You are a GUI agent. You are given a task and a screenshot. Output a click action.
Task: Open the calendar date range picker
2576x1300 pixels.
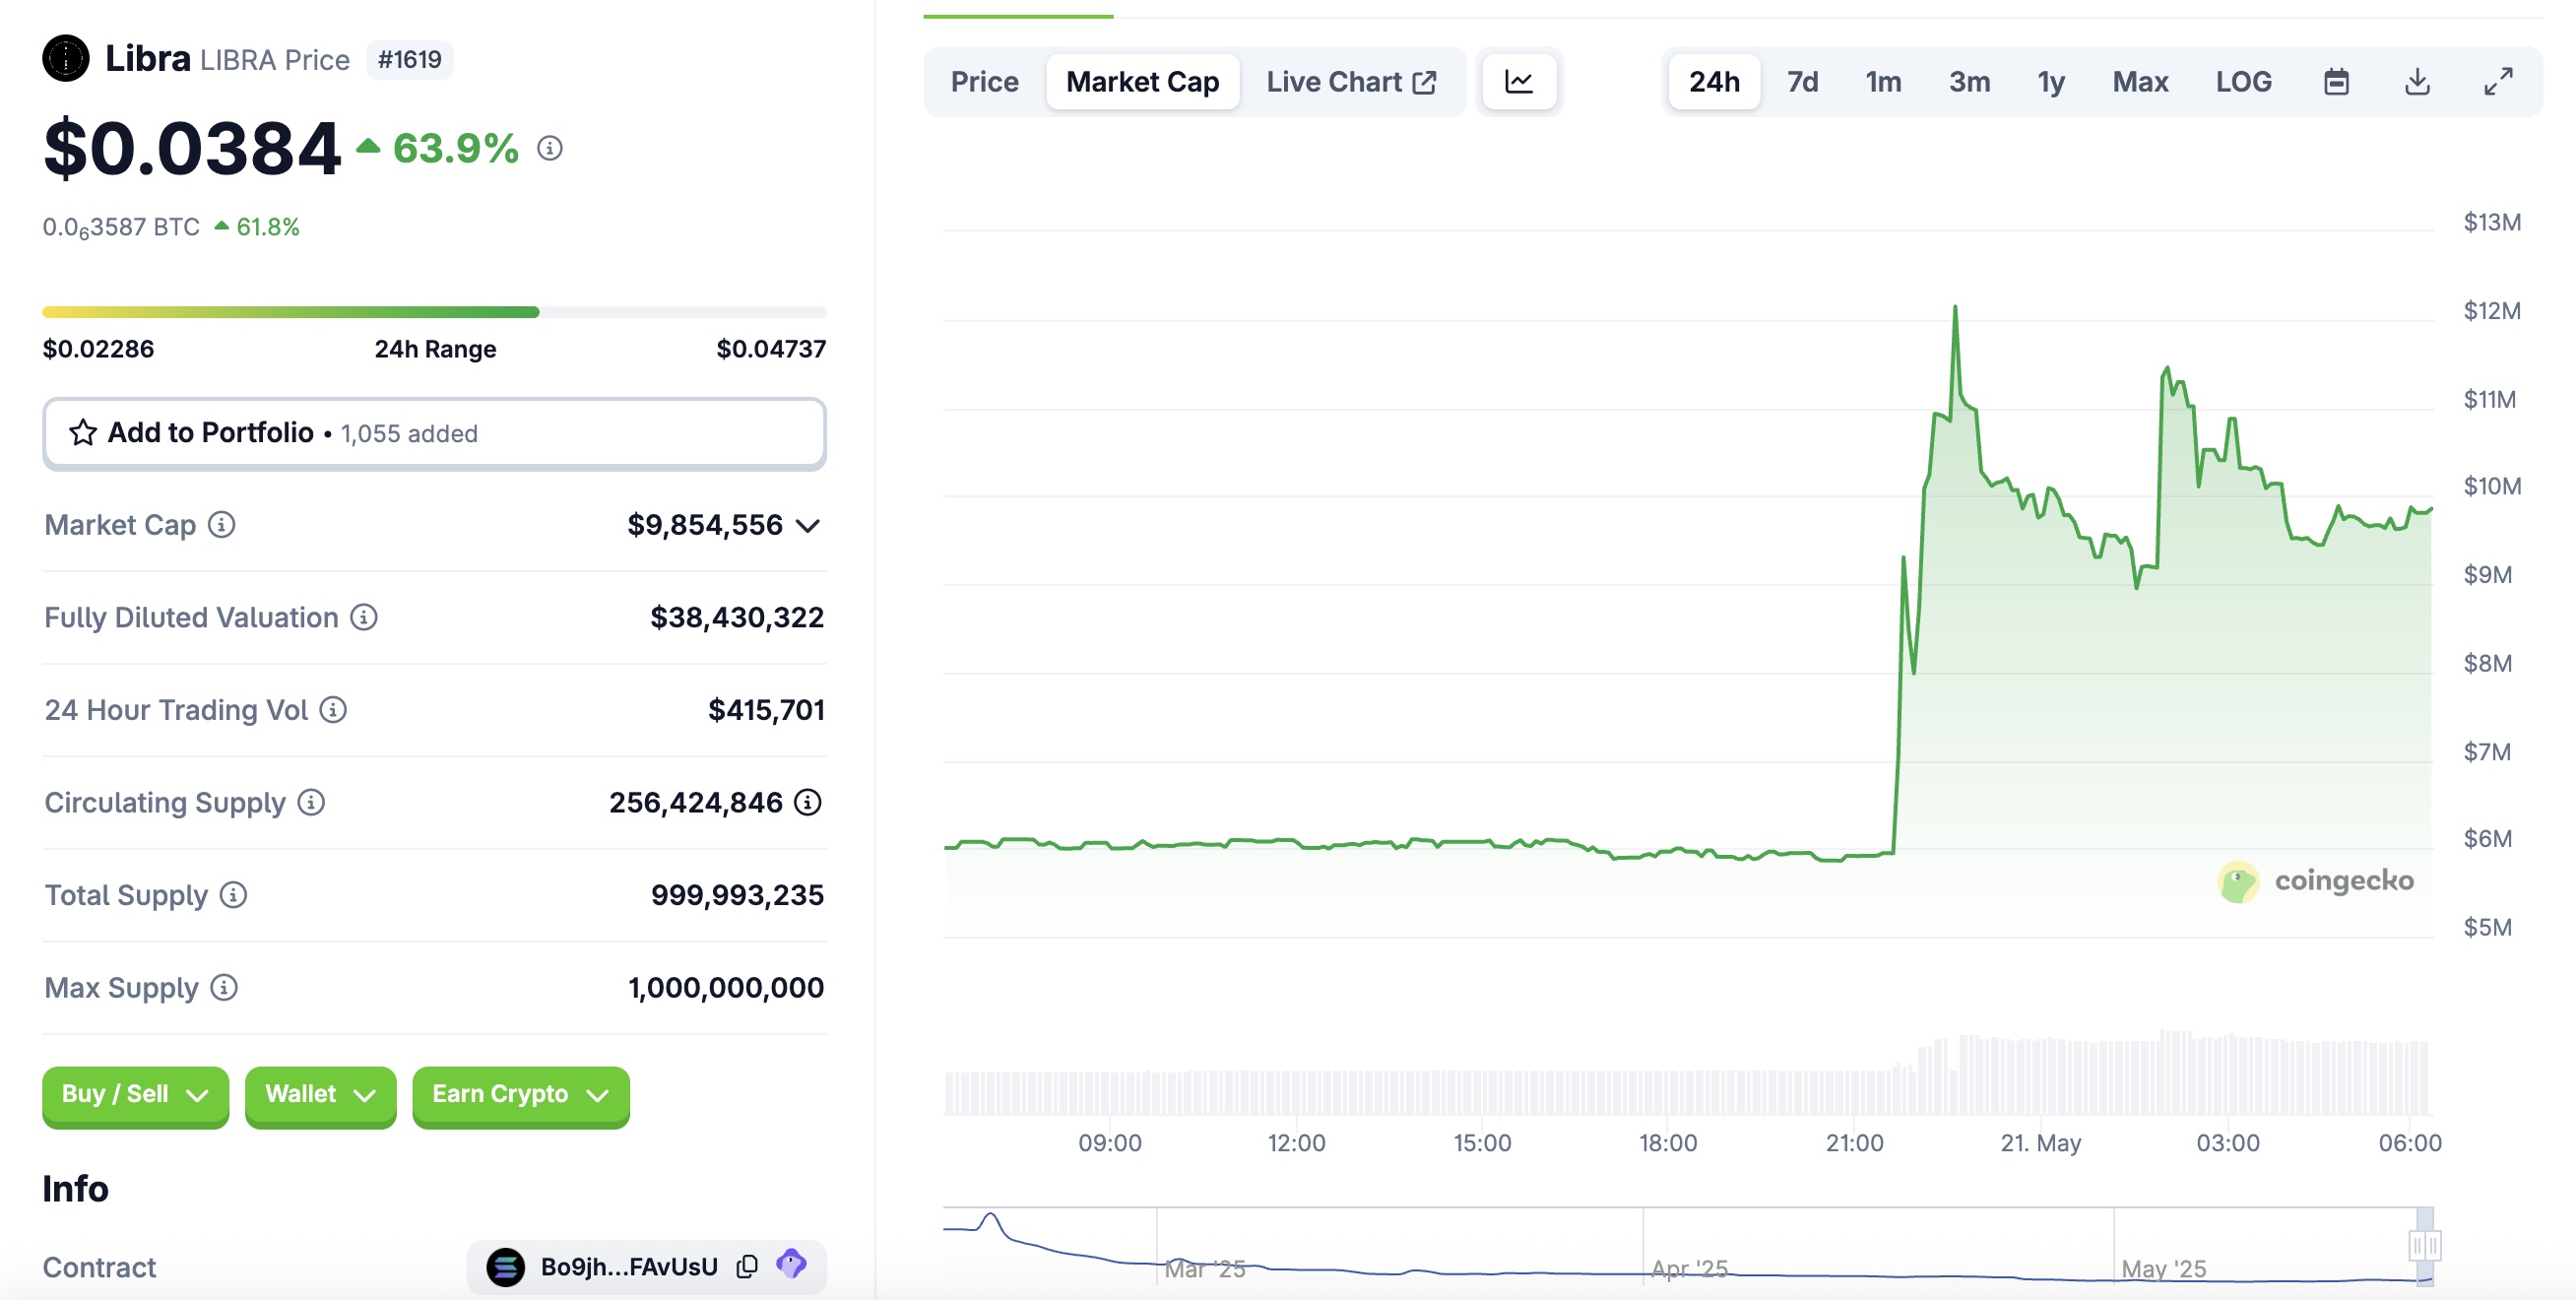2335,82
